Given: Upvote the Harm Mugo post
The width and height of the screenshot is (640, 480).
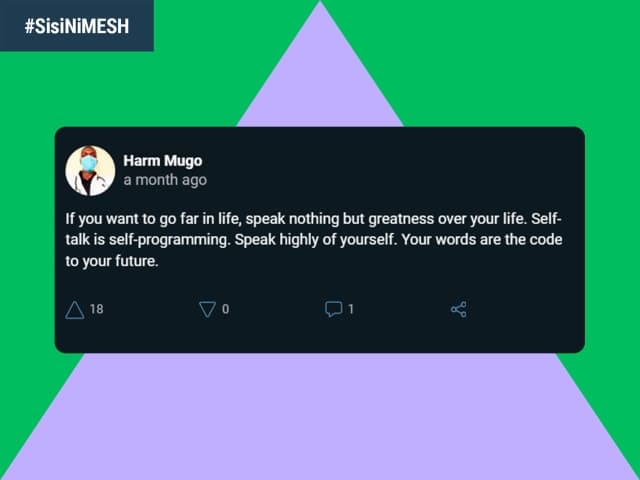Looking at the screenshot, I should click(74, 310).
